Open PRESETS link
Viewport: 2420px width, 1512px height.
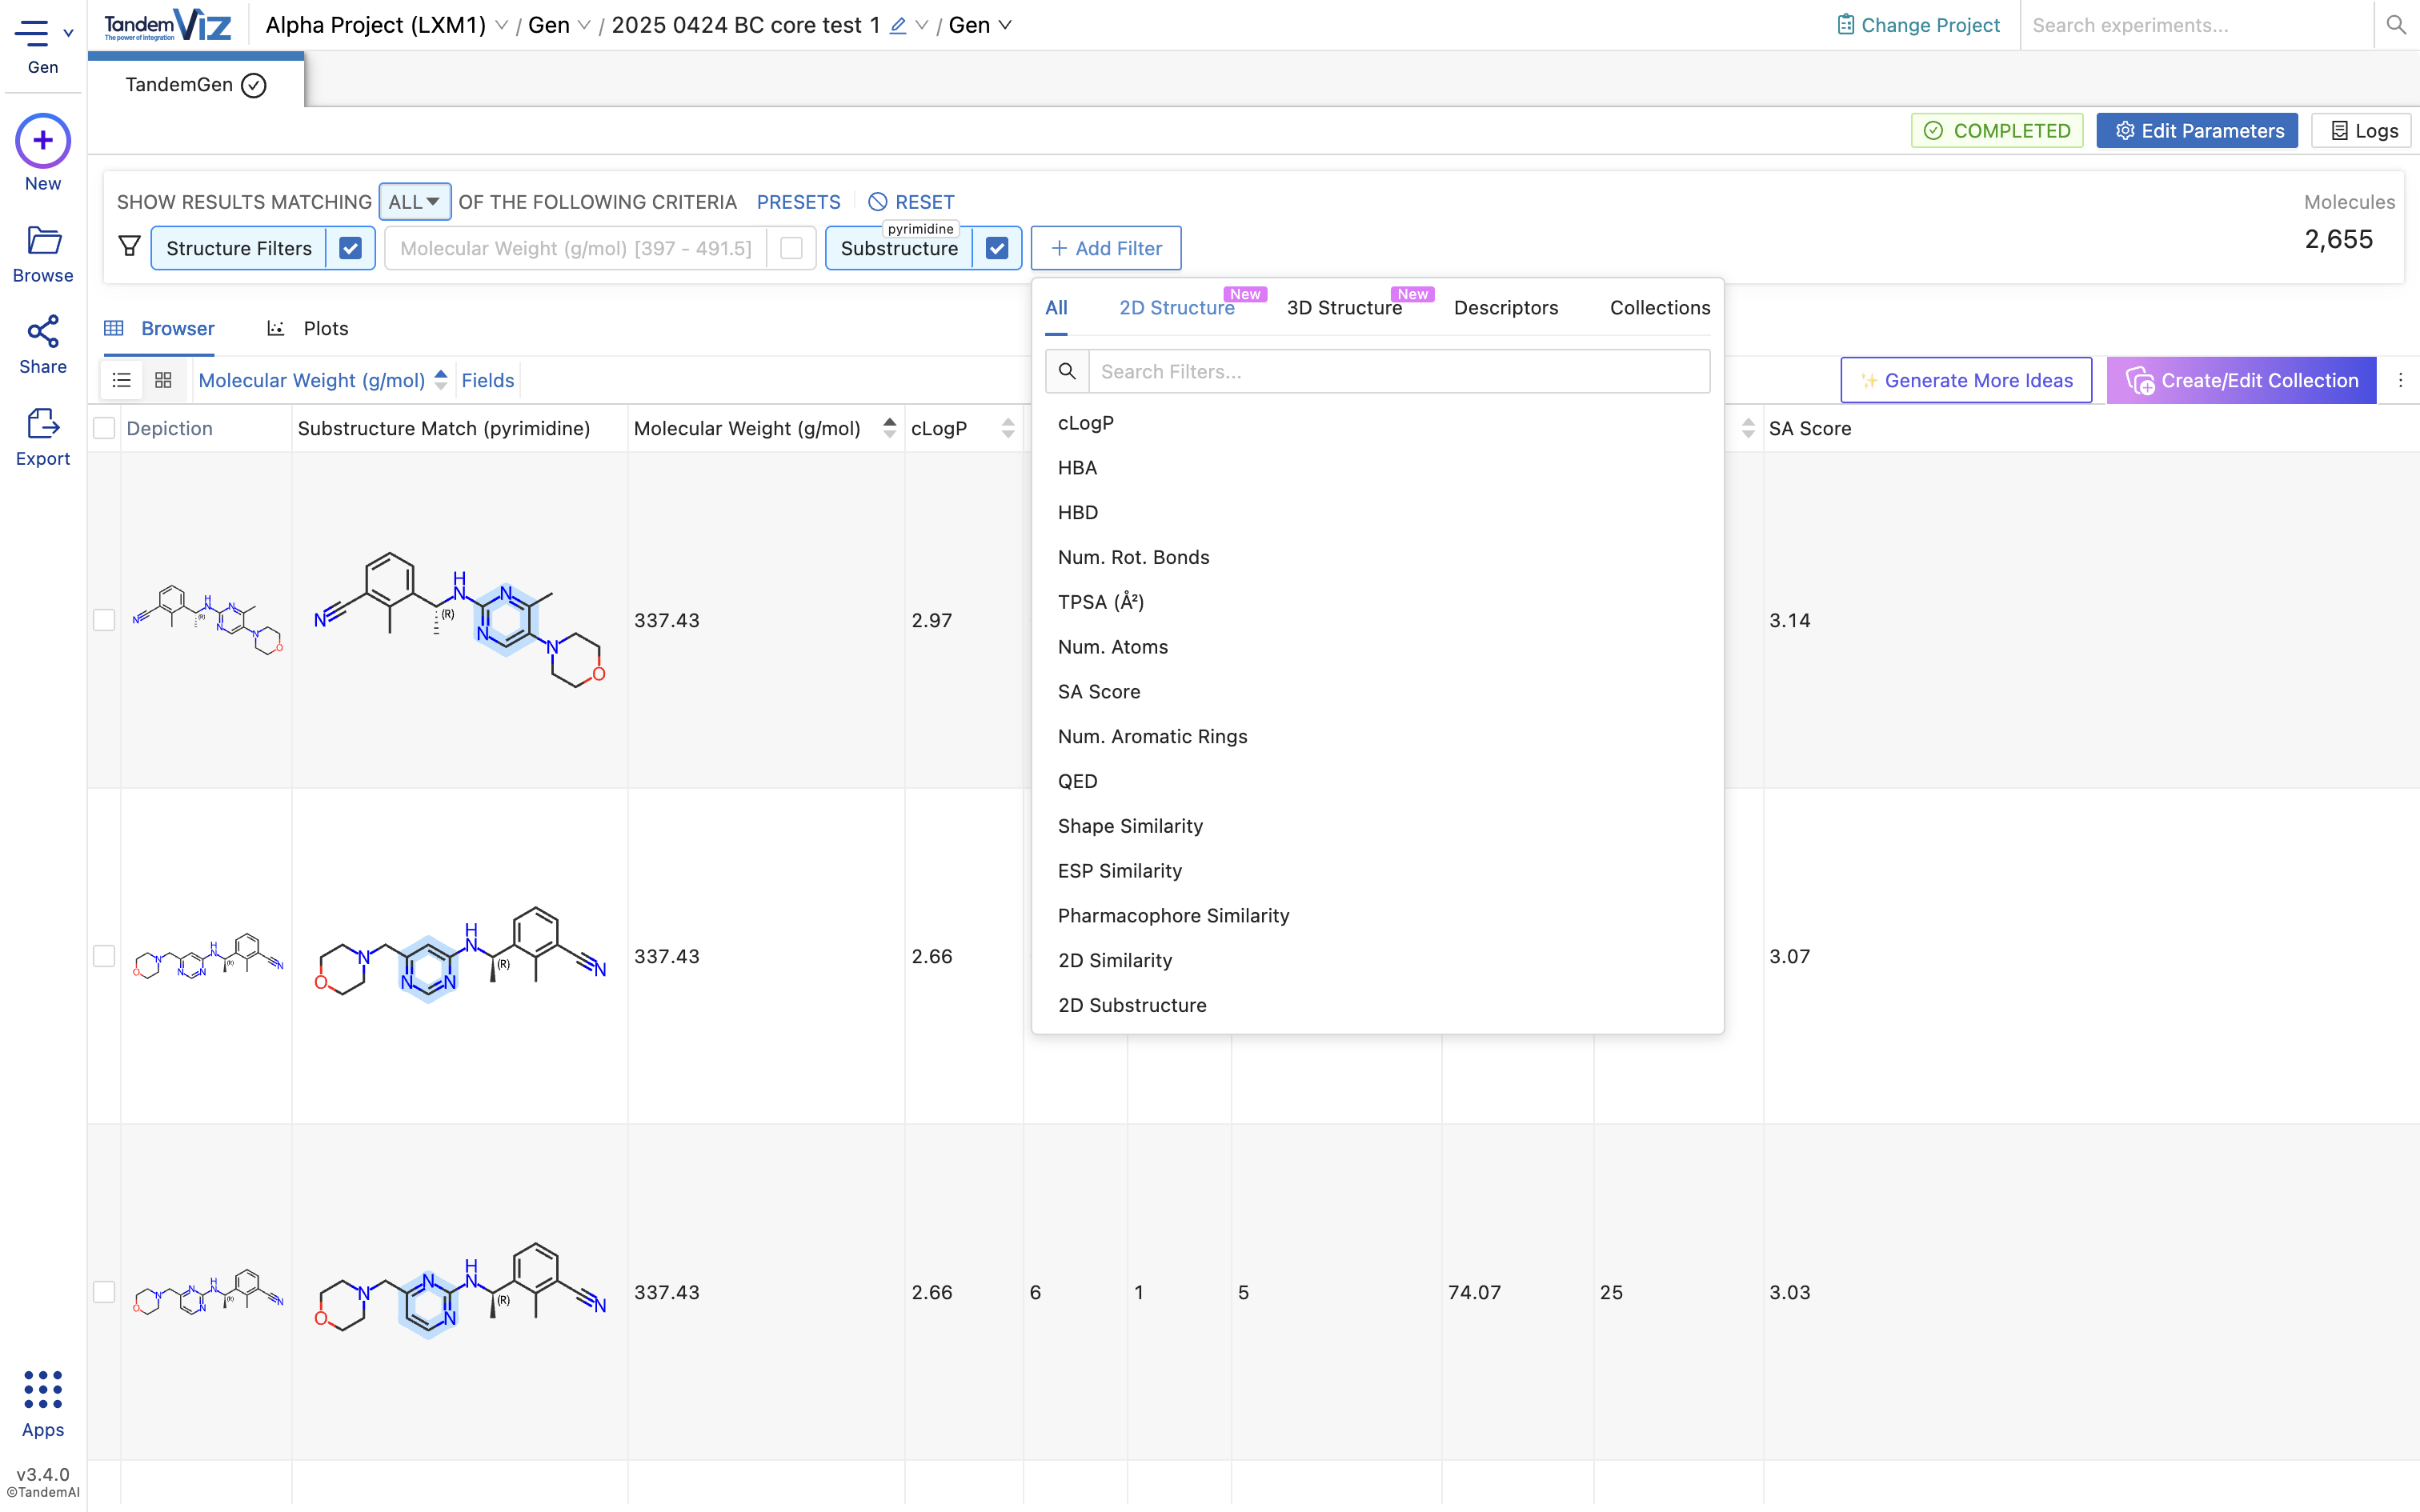pos(798,202)
